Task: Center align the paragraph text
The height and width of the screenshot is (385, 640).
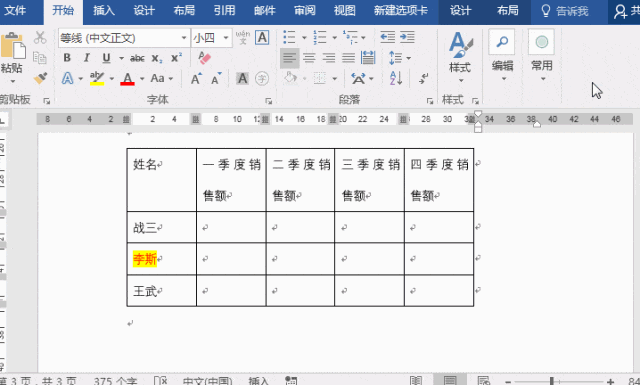Action: pyautogui.click(x=309, y=58)
